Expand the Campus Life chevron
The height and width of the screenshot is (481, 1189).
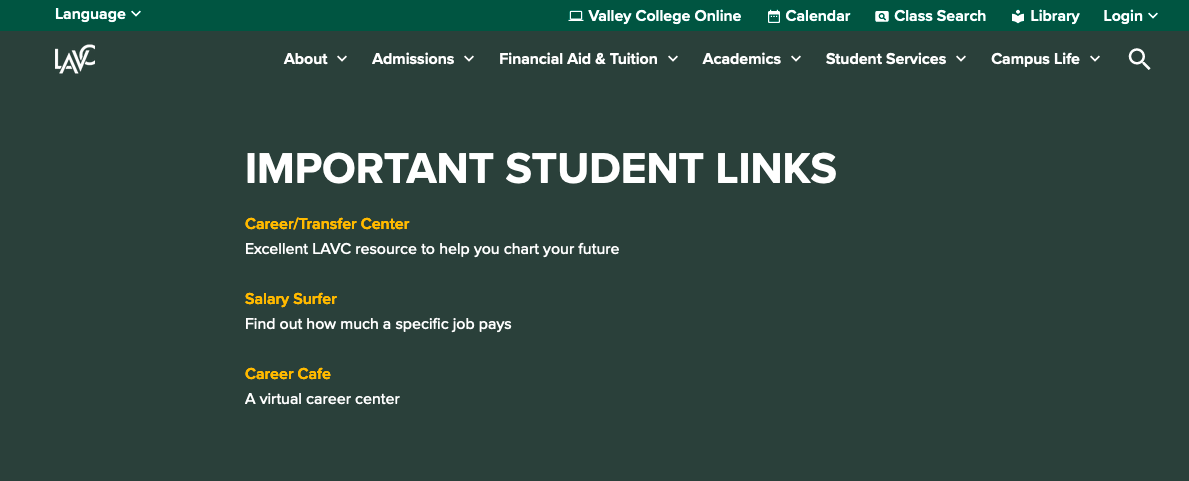(1095, 59)
